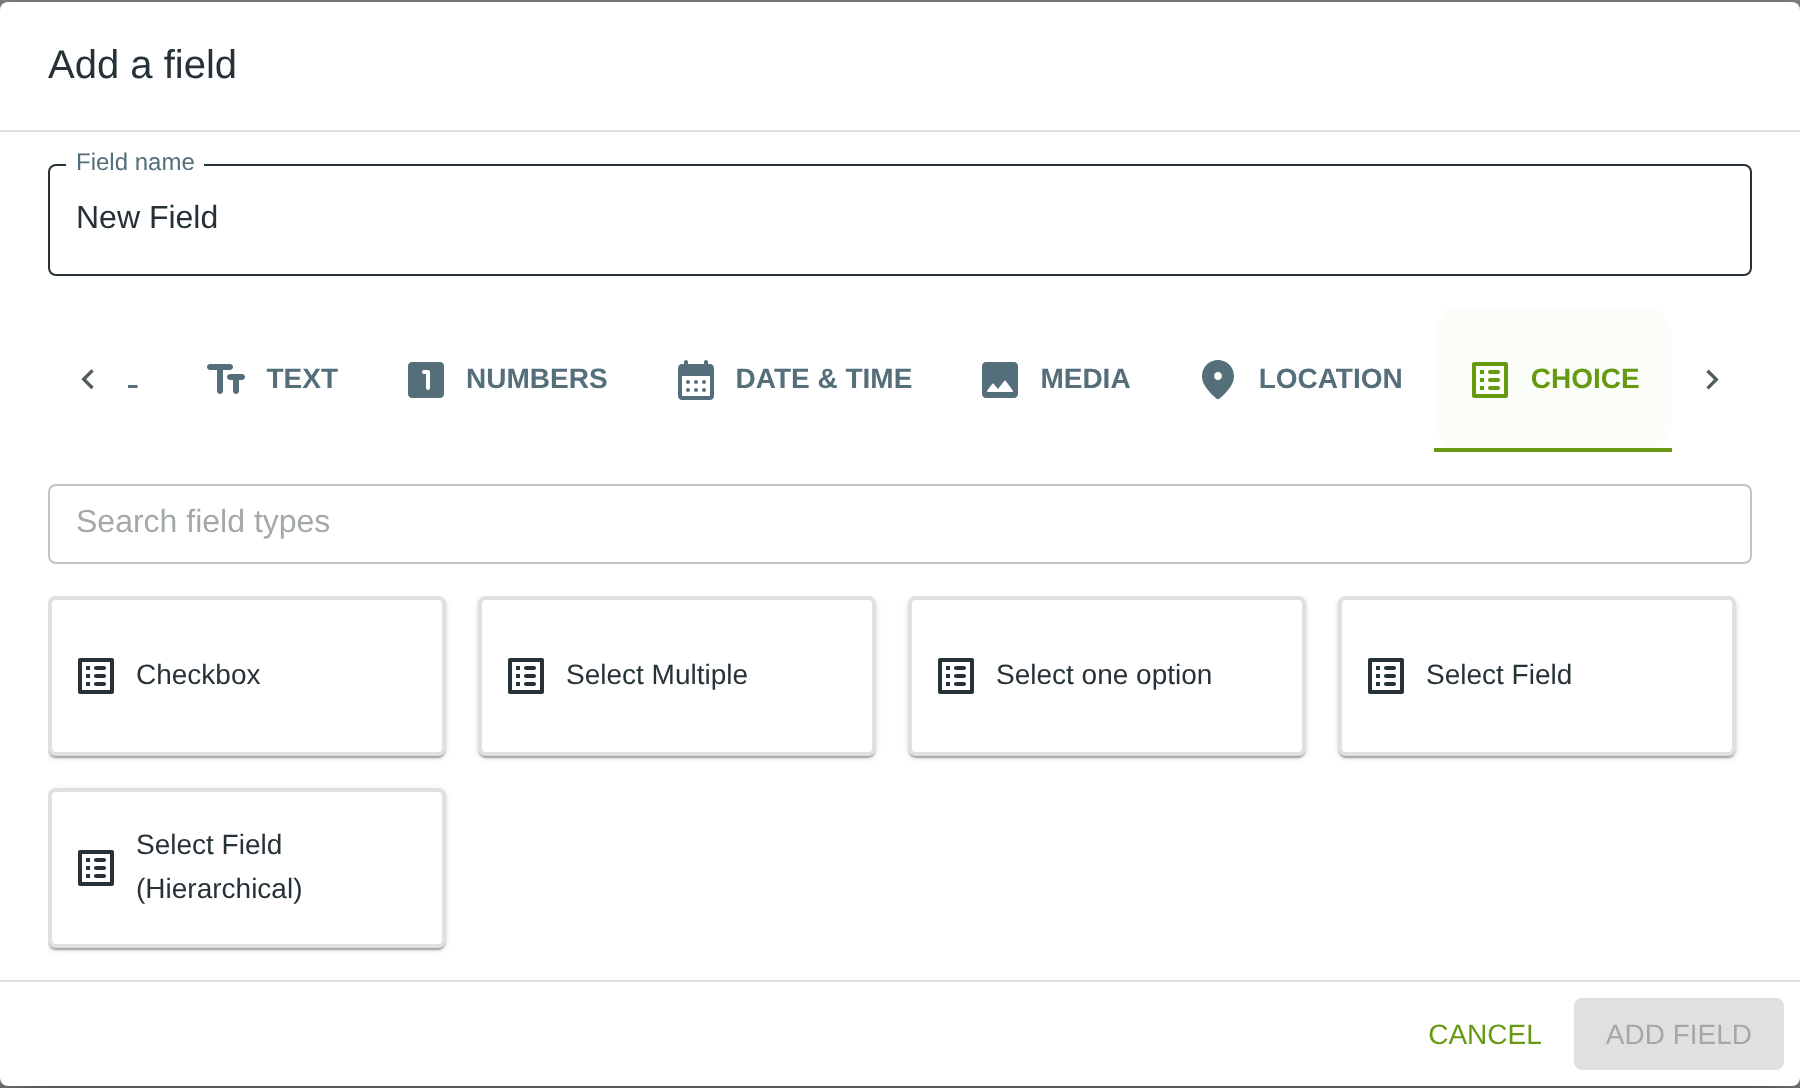1800x1088 pixels.
Task: Click the Date & Time calendar icon
Action: tap(696, 380)
